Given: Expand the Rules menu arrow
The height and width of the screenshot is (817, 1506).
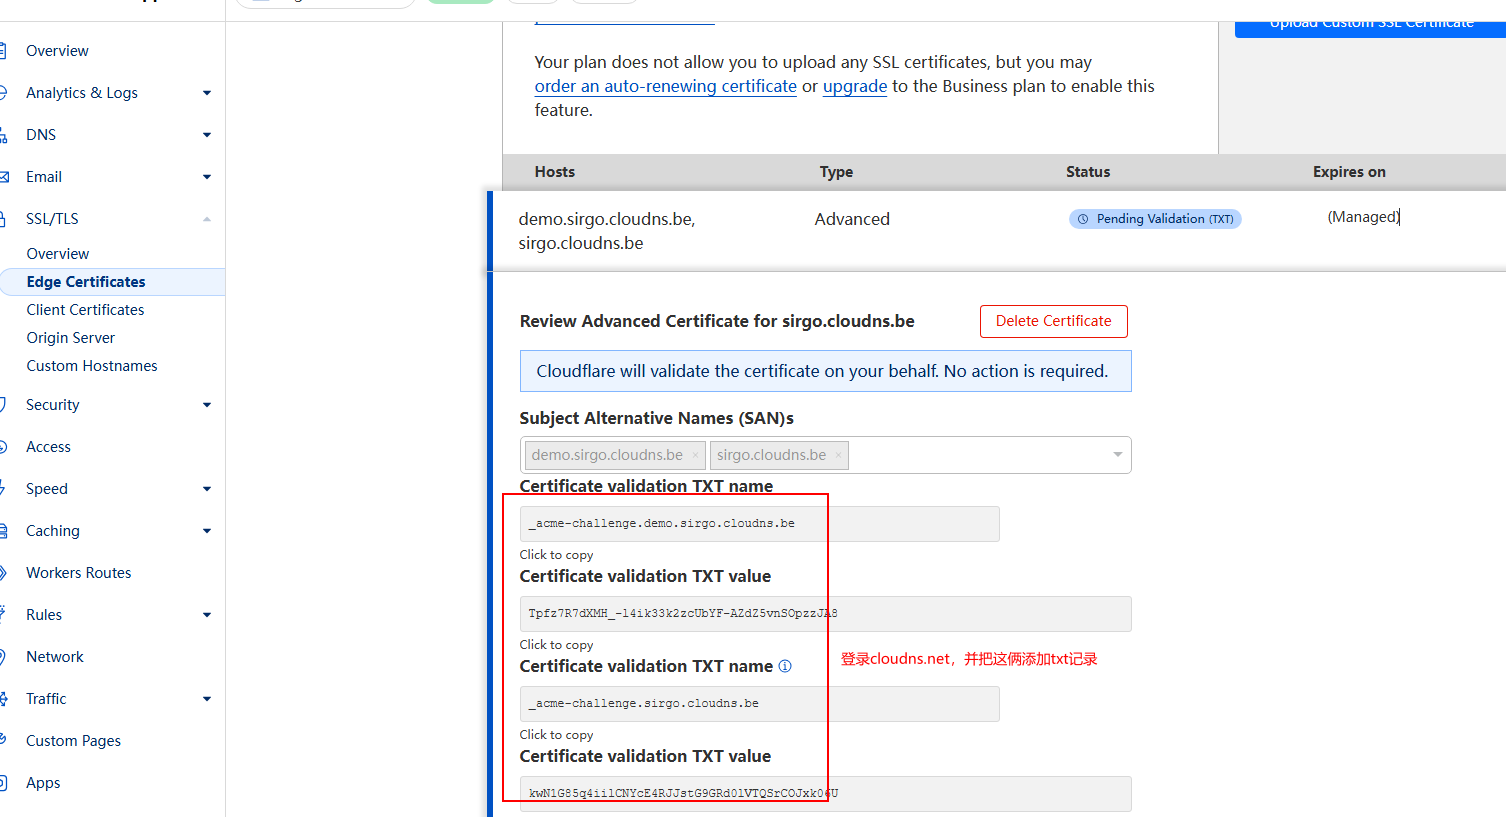Looking at the screenshot, I should tap(207, 615).
